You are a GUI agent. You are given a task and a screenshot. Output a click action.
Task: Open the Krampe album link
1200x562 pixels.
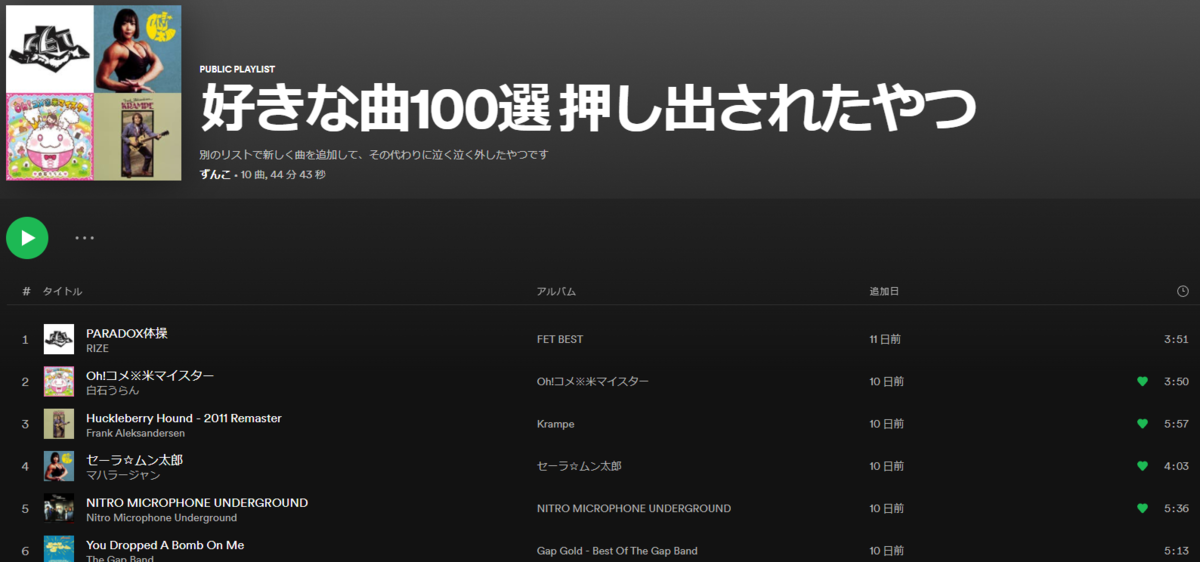tap(556, 424)
